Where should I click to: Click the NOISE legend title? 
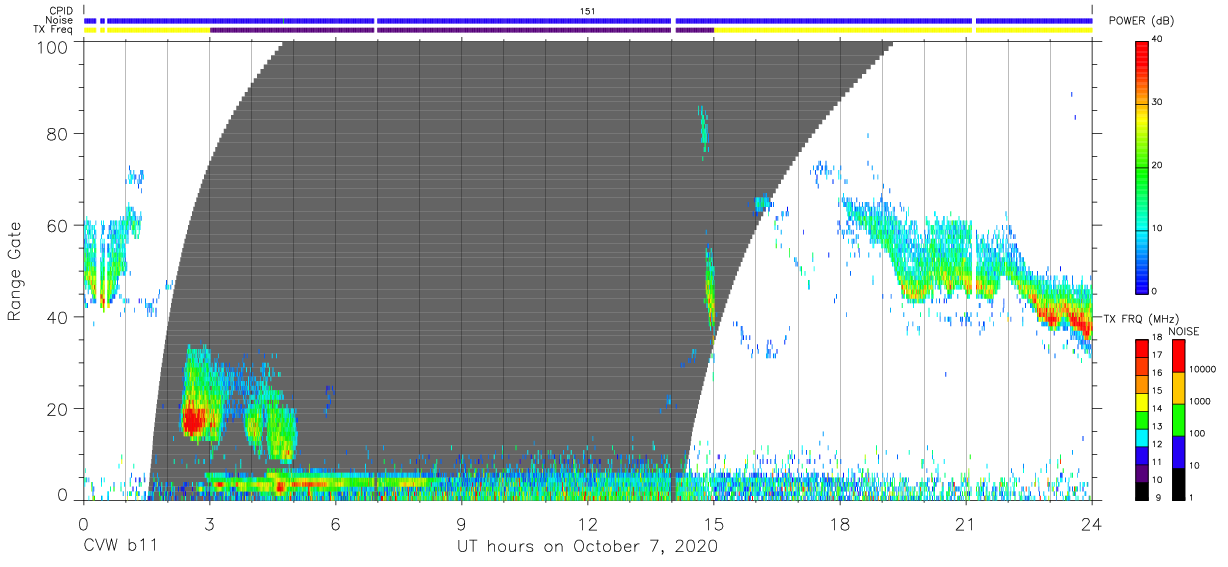1185,331
